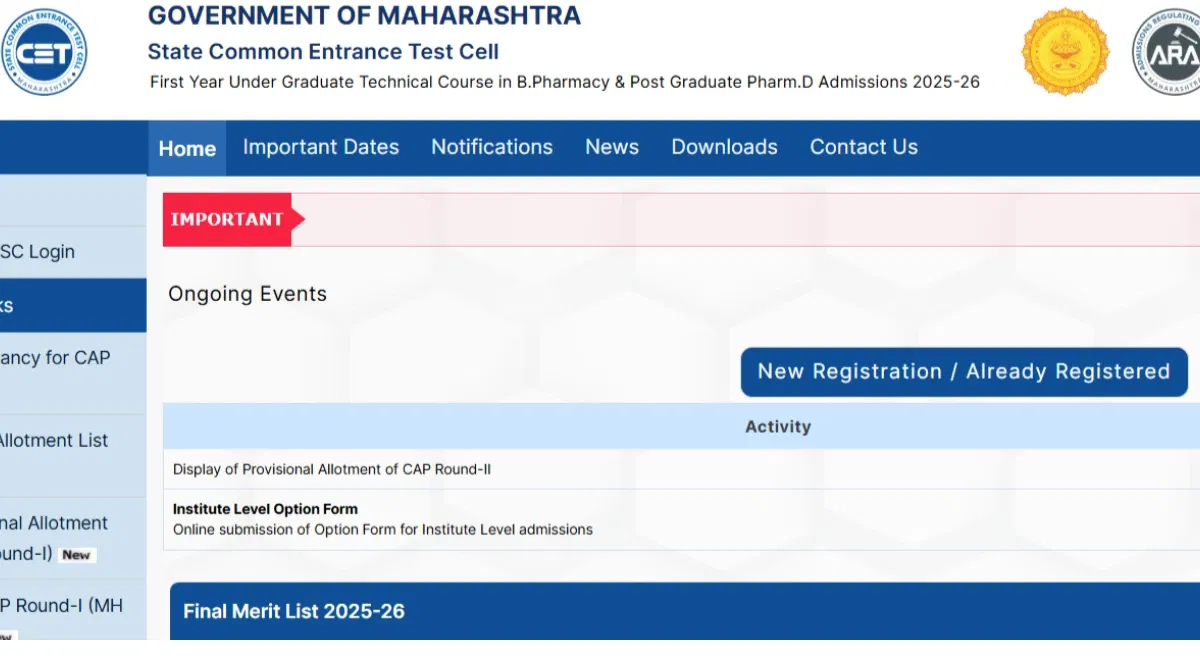Image resolution: width=1200 pixels, height=667 pixels.
Task: Go to the Home menu item
Action: pyautogui.click(x=187, y=148)
